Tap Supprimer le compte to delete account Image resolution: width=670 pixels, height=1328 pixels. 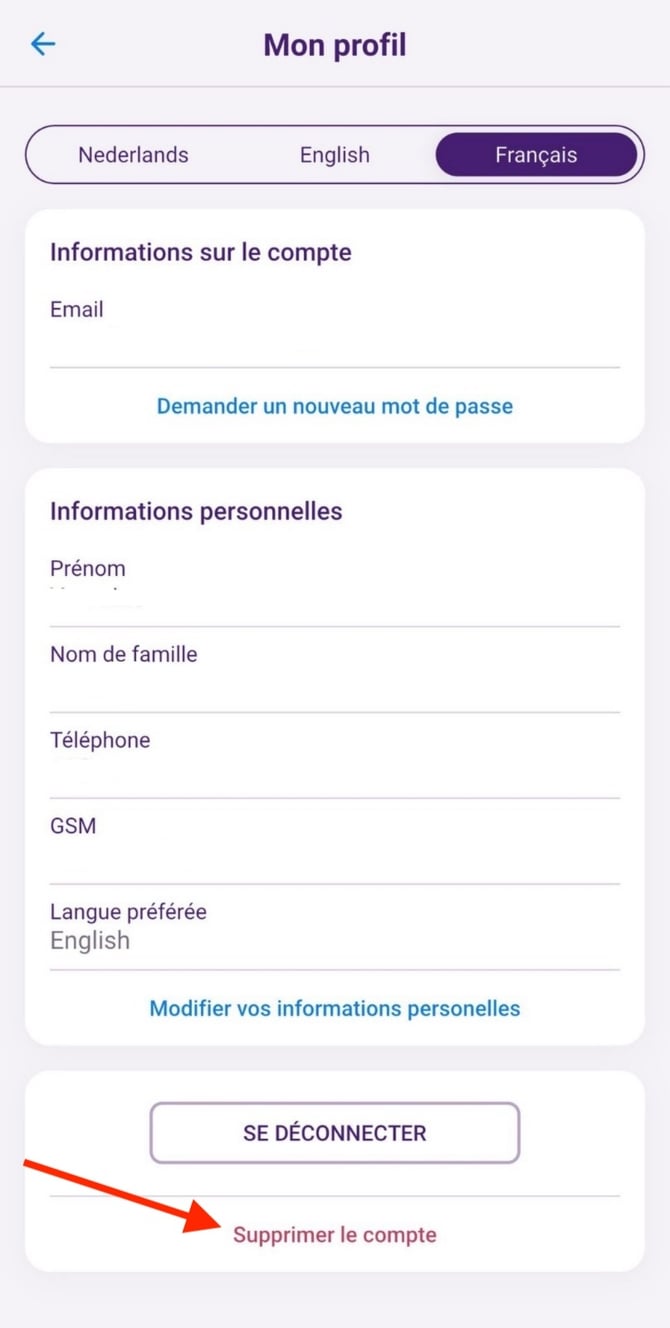[334, 1234]
